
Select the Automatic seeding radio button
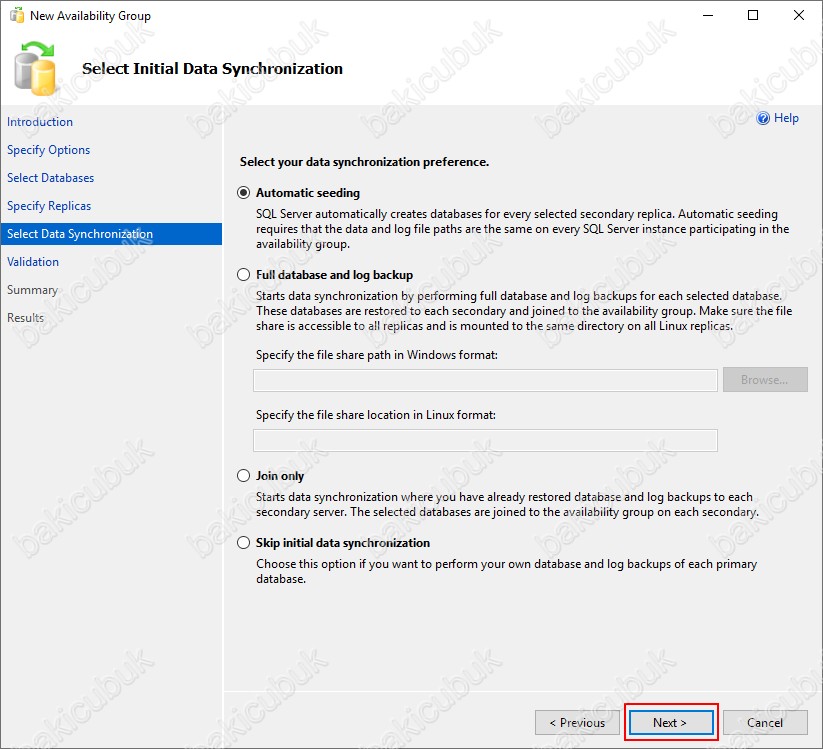(243, 193)
